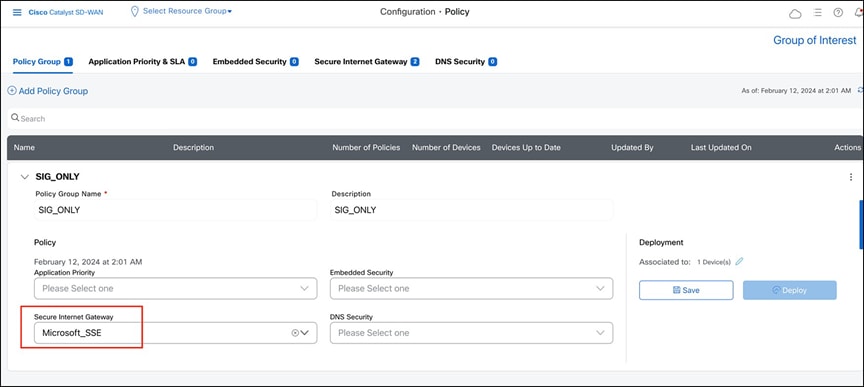Open the Application Priority dropdown
The image size is (864, 387).
[175, 288]
